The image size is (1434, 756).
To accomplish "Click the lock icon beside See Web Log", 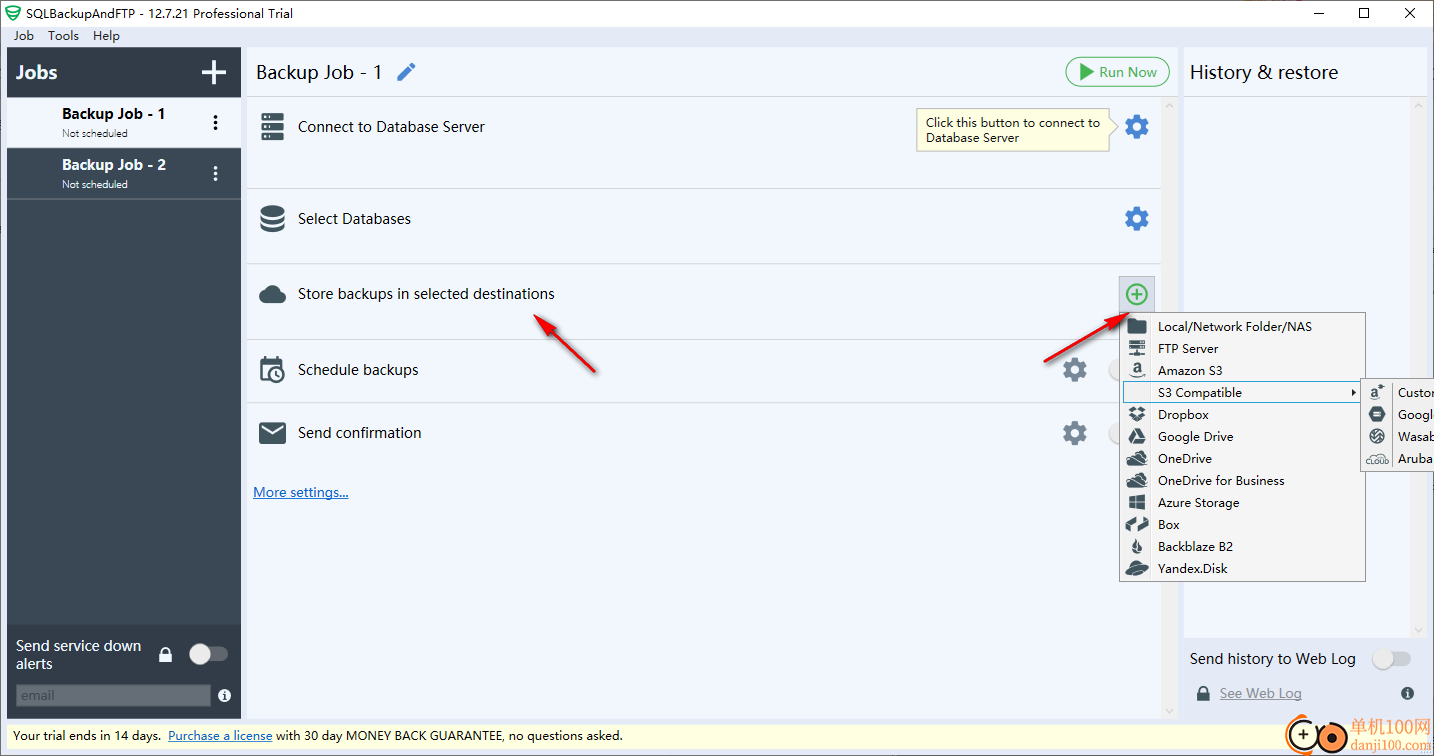I will point(1203,693).
